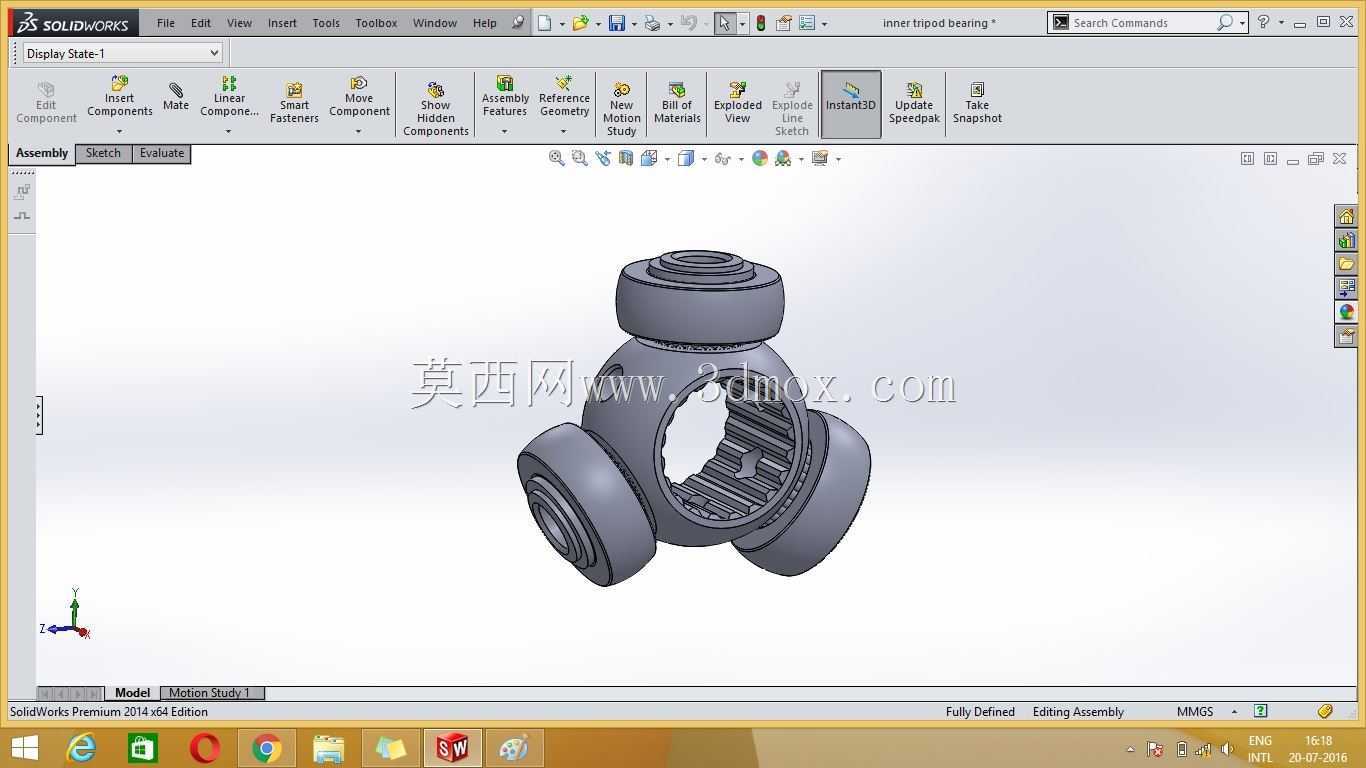Click the Rebuild traffic light icon
1366x768 pixels.
(761, 23)
